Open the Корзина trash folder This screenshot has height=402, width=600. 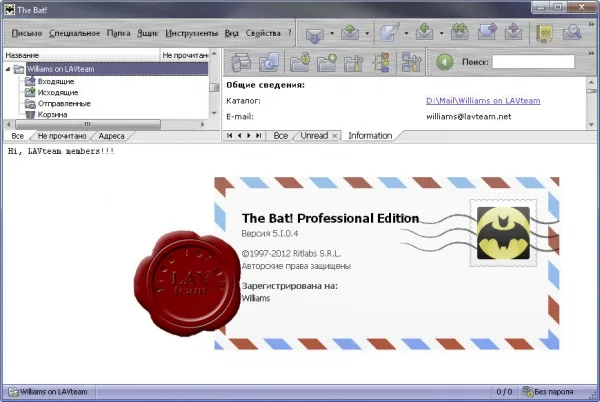click(x=52, y=114)
